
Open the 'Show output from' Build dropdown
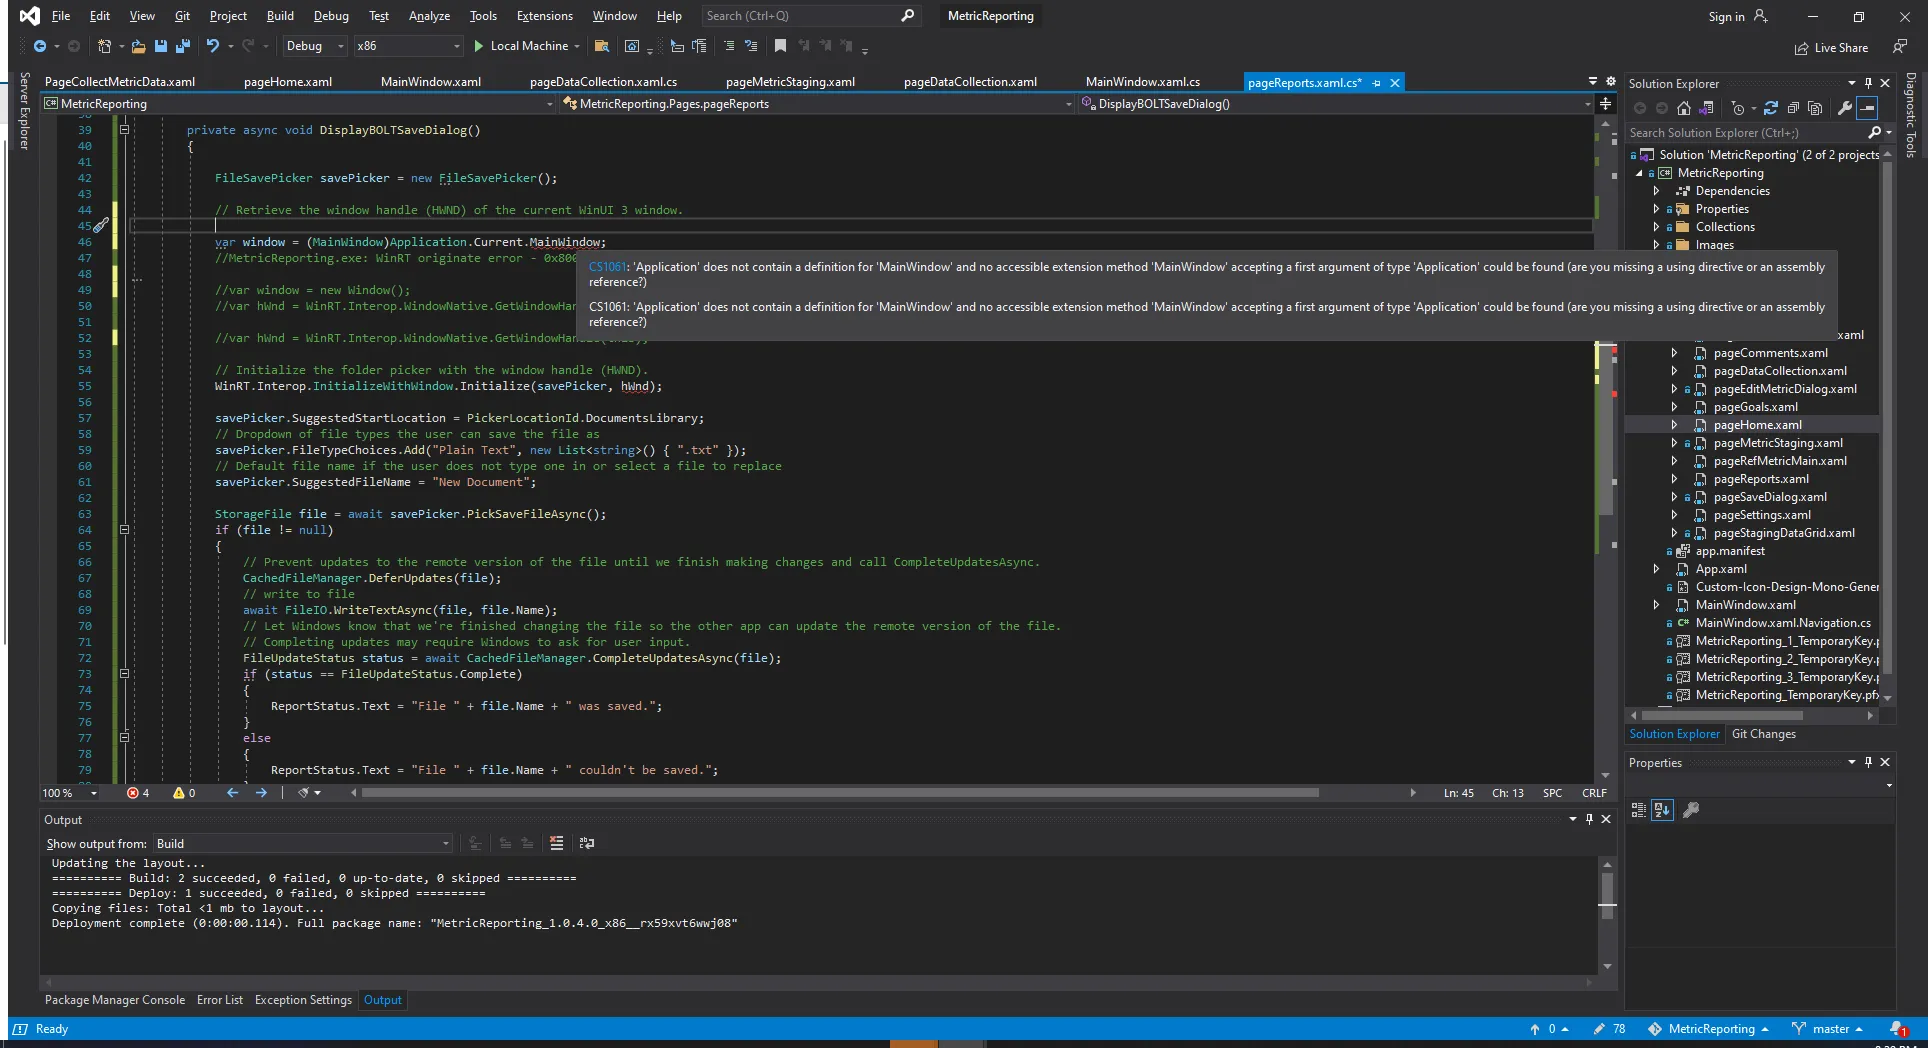(302, 844)
